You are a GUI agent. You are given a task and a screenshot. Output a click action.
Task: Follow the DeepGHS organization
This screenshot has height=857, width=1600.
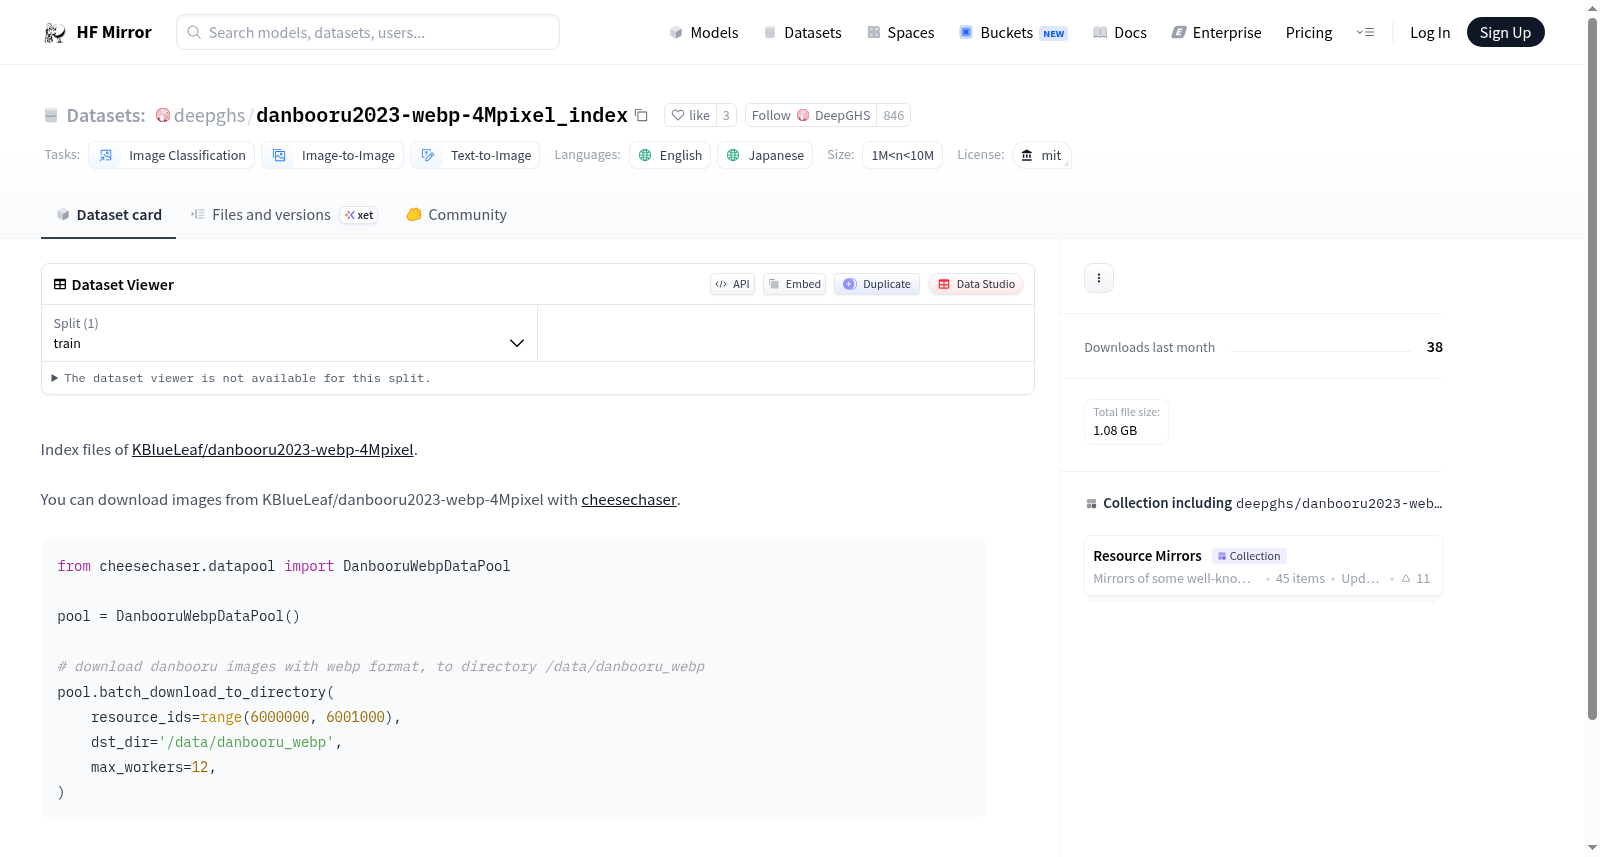[x=811, y=116]
